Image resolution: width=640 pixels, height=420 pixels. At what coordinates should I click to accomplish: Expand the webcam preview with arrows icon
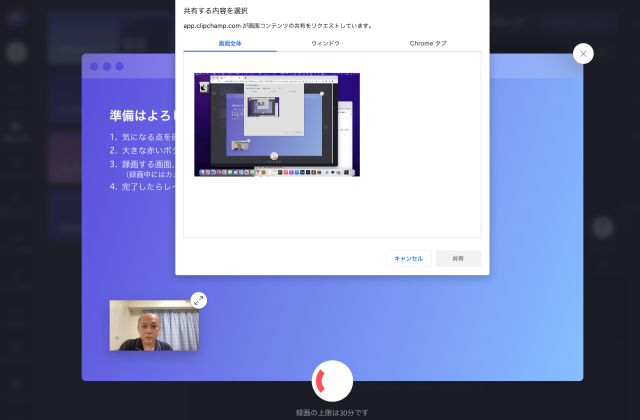pos(199,299)
